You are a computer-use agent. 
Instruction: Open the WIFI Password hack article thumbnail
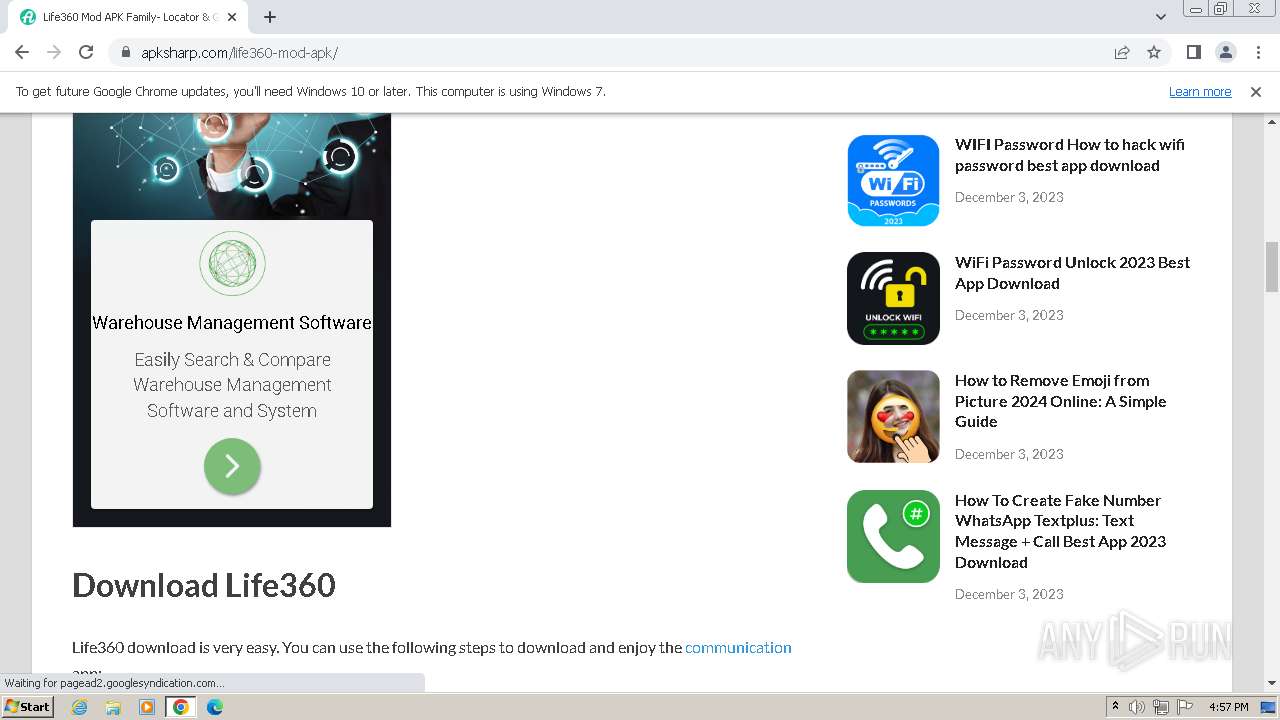pos(893,180)
